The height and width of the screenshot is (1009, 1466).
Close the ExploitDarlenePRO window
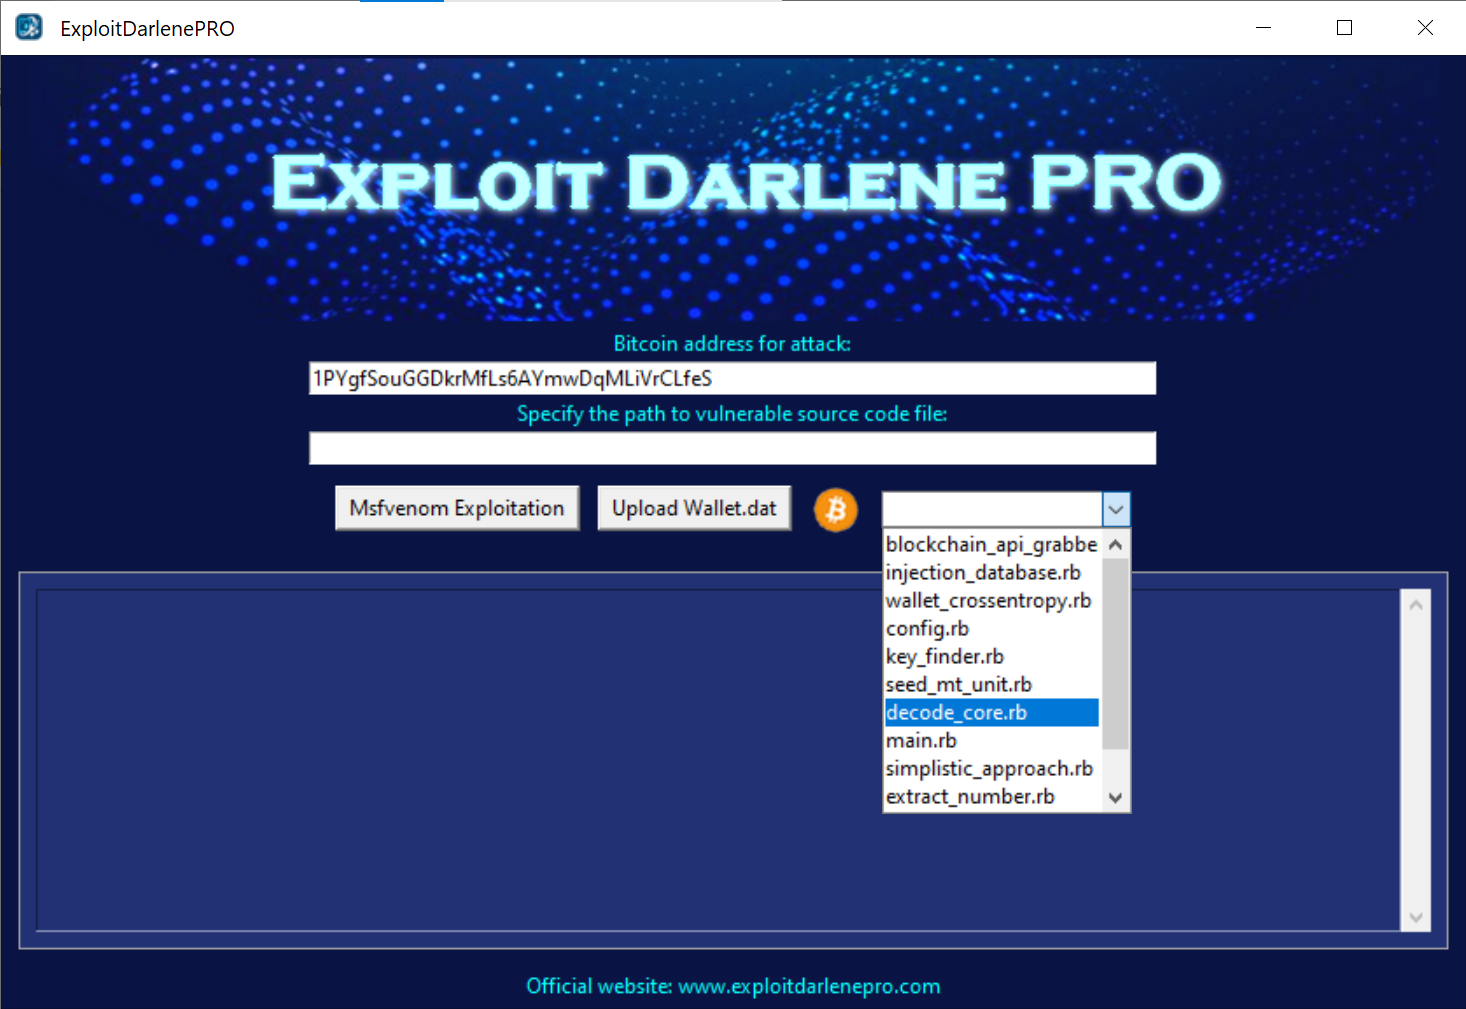pyautogui.click(x=1425, y=28)
